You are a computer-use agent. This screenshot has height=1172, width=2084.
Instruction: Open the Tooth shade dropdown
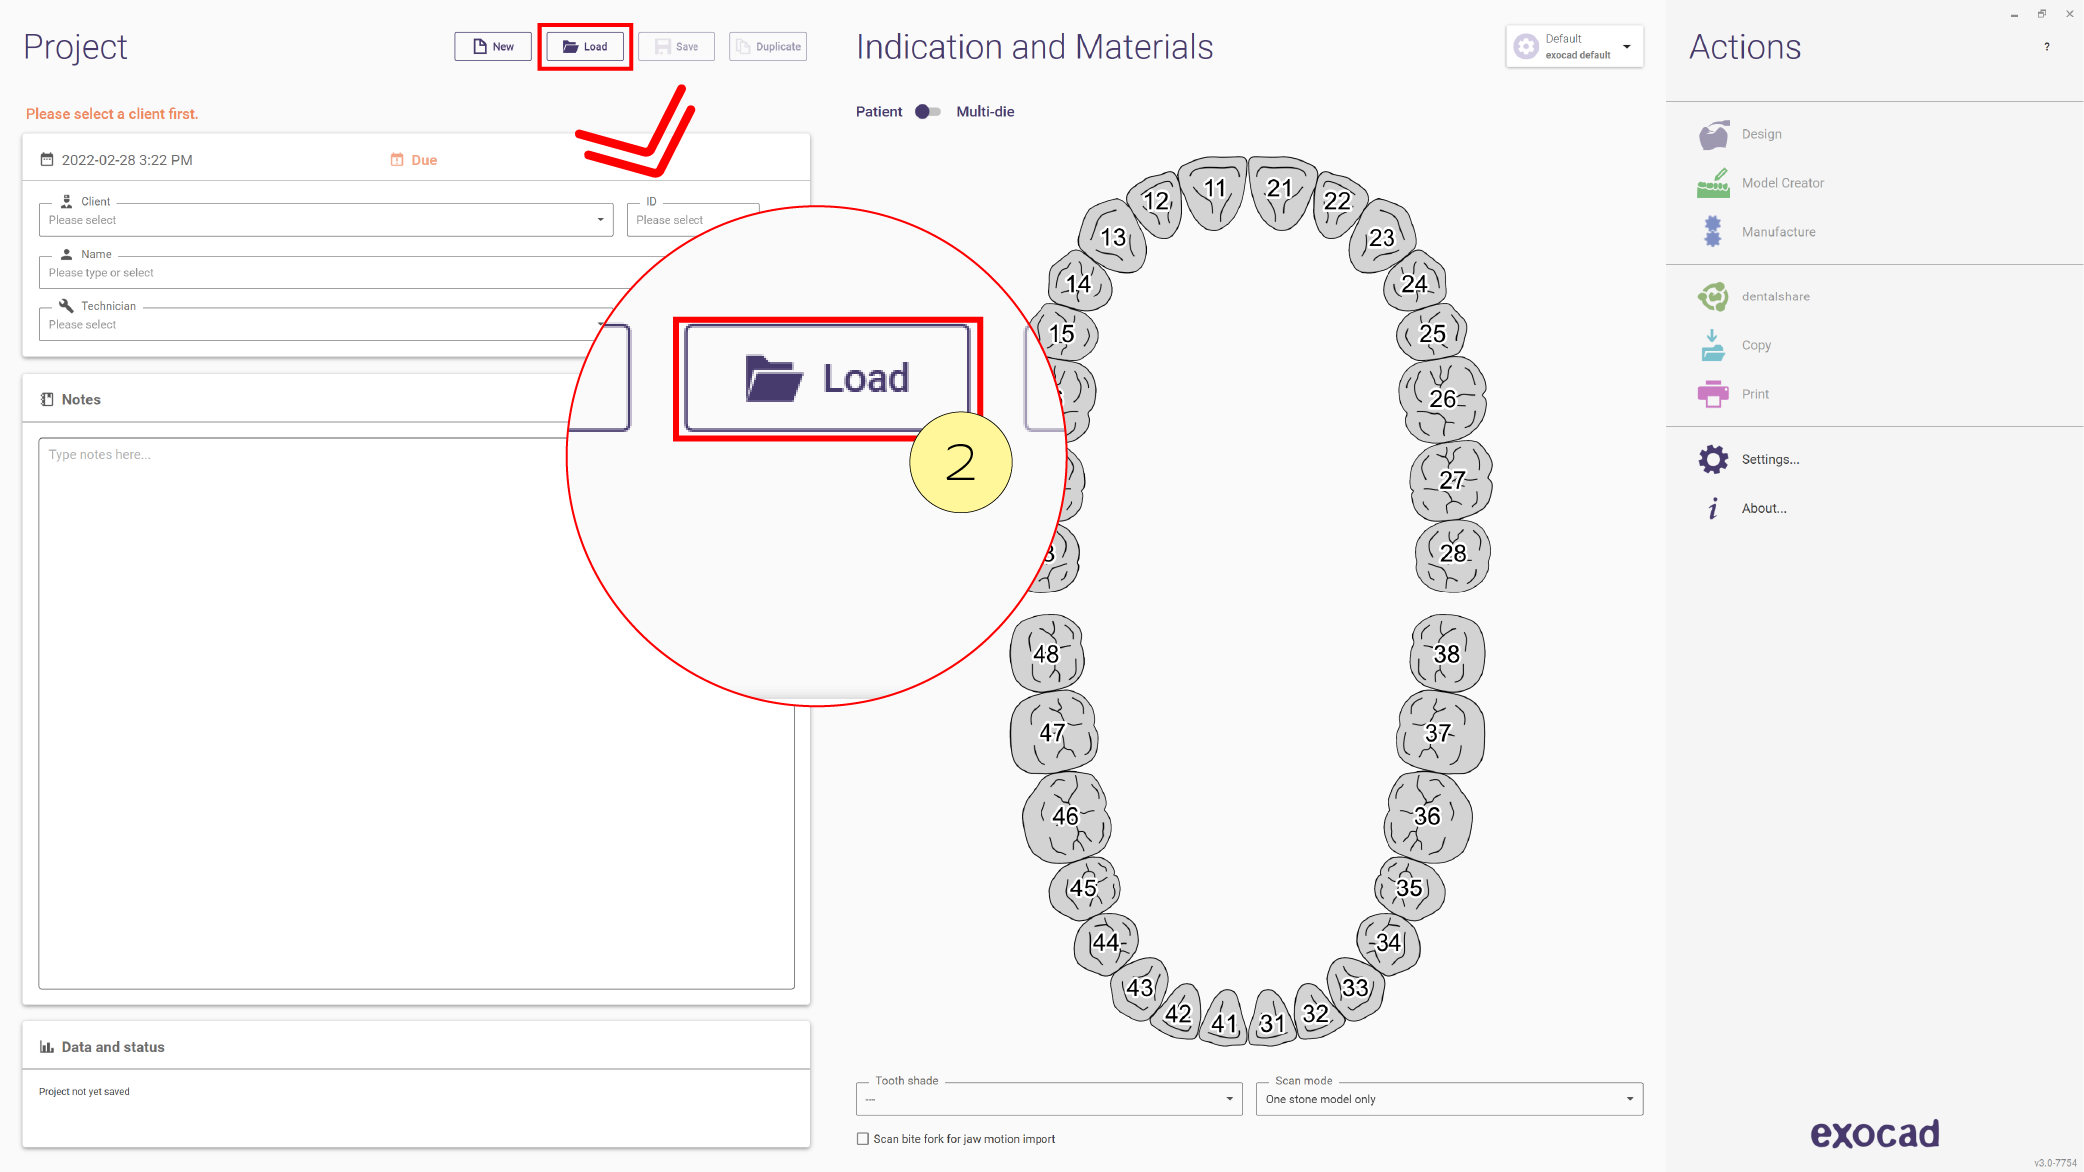pos(1049,1099)
